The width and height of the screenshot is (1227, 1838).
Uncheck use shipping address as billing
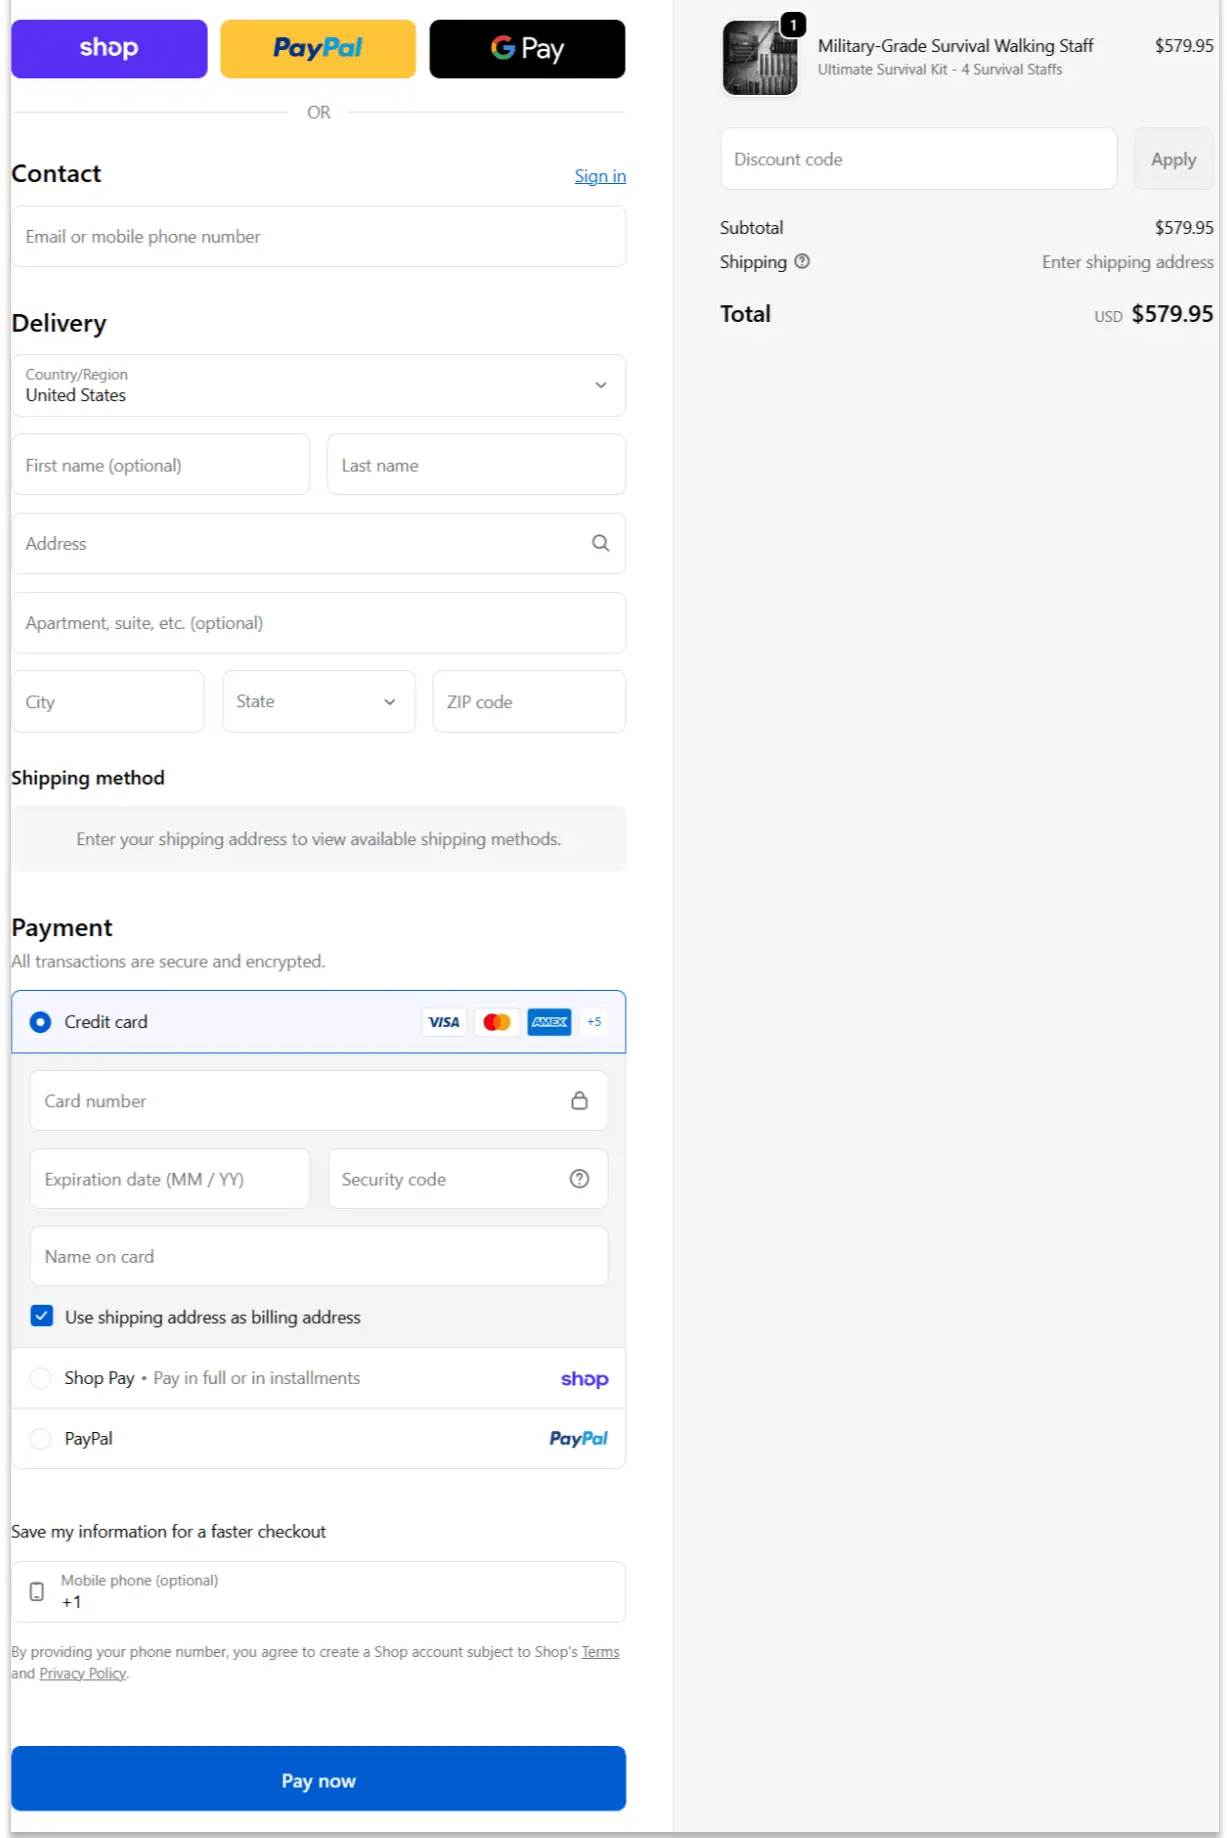41,1316
